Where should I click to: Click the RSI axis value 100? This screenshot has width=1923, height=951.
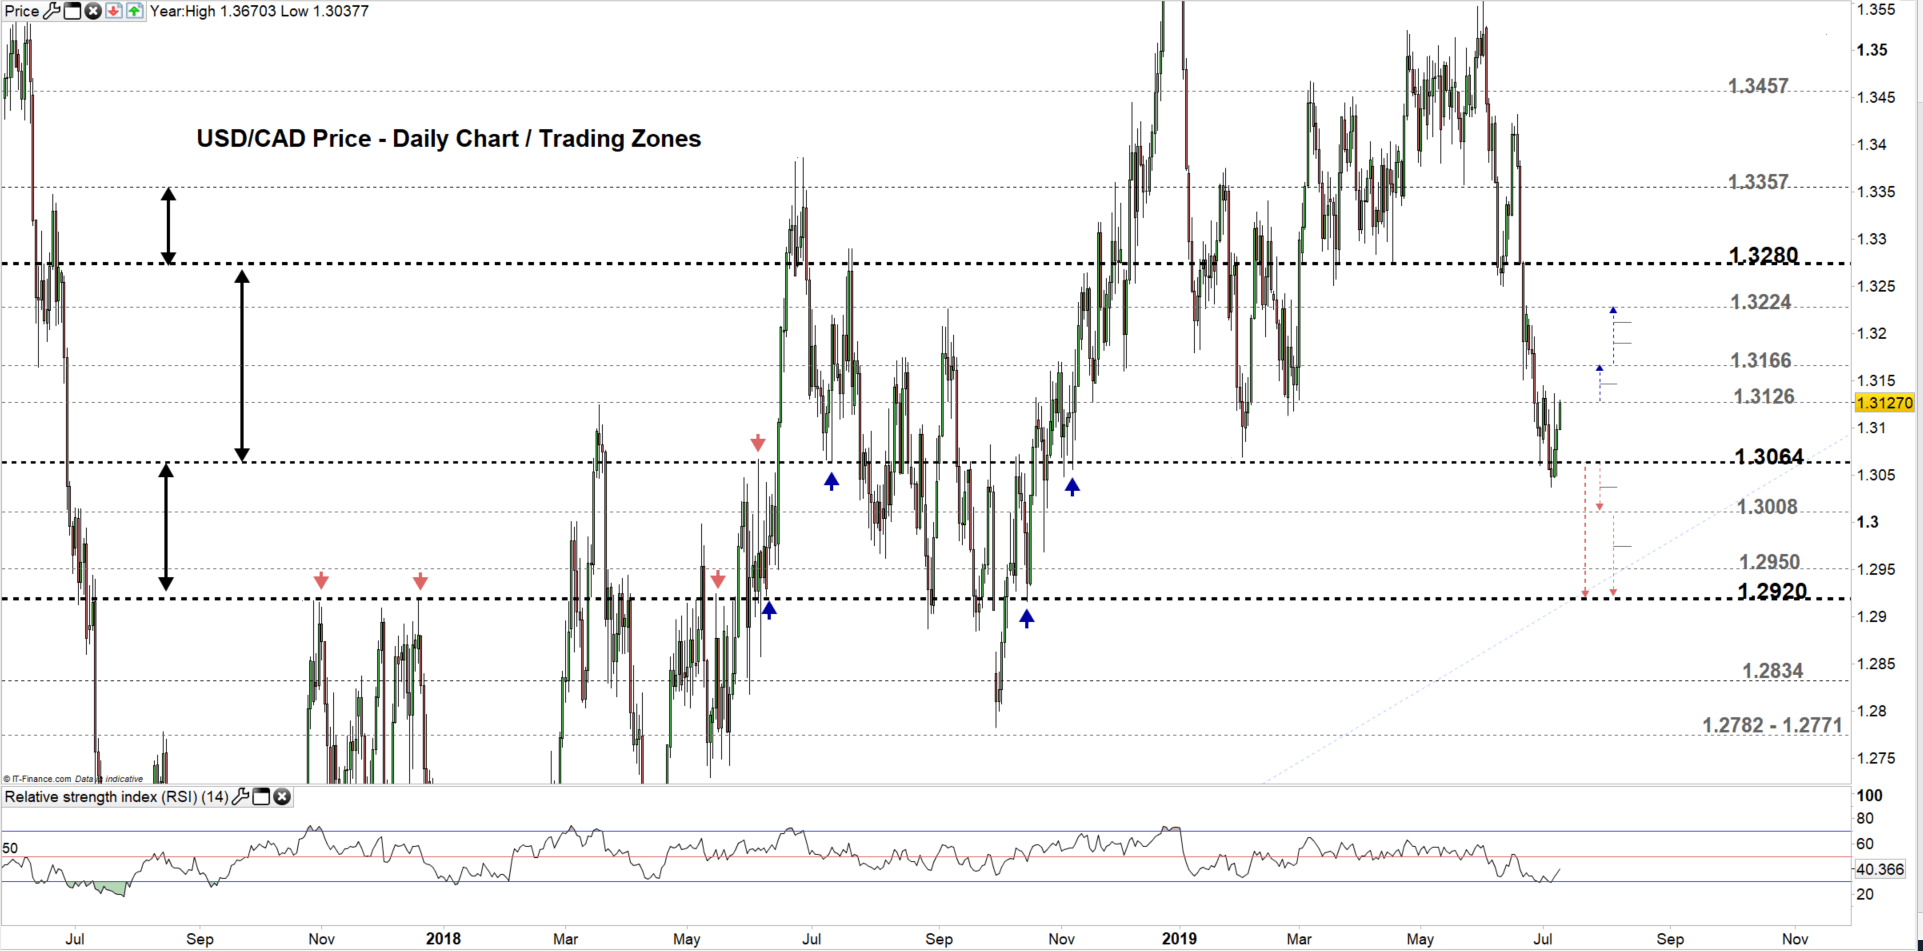1869,796
